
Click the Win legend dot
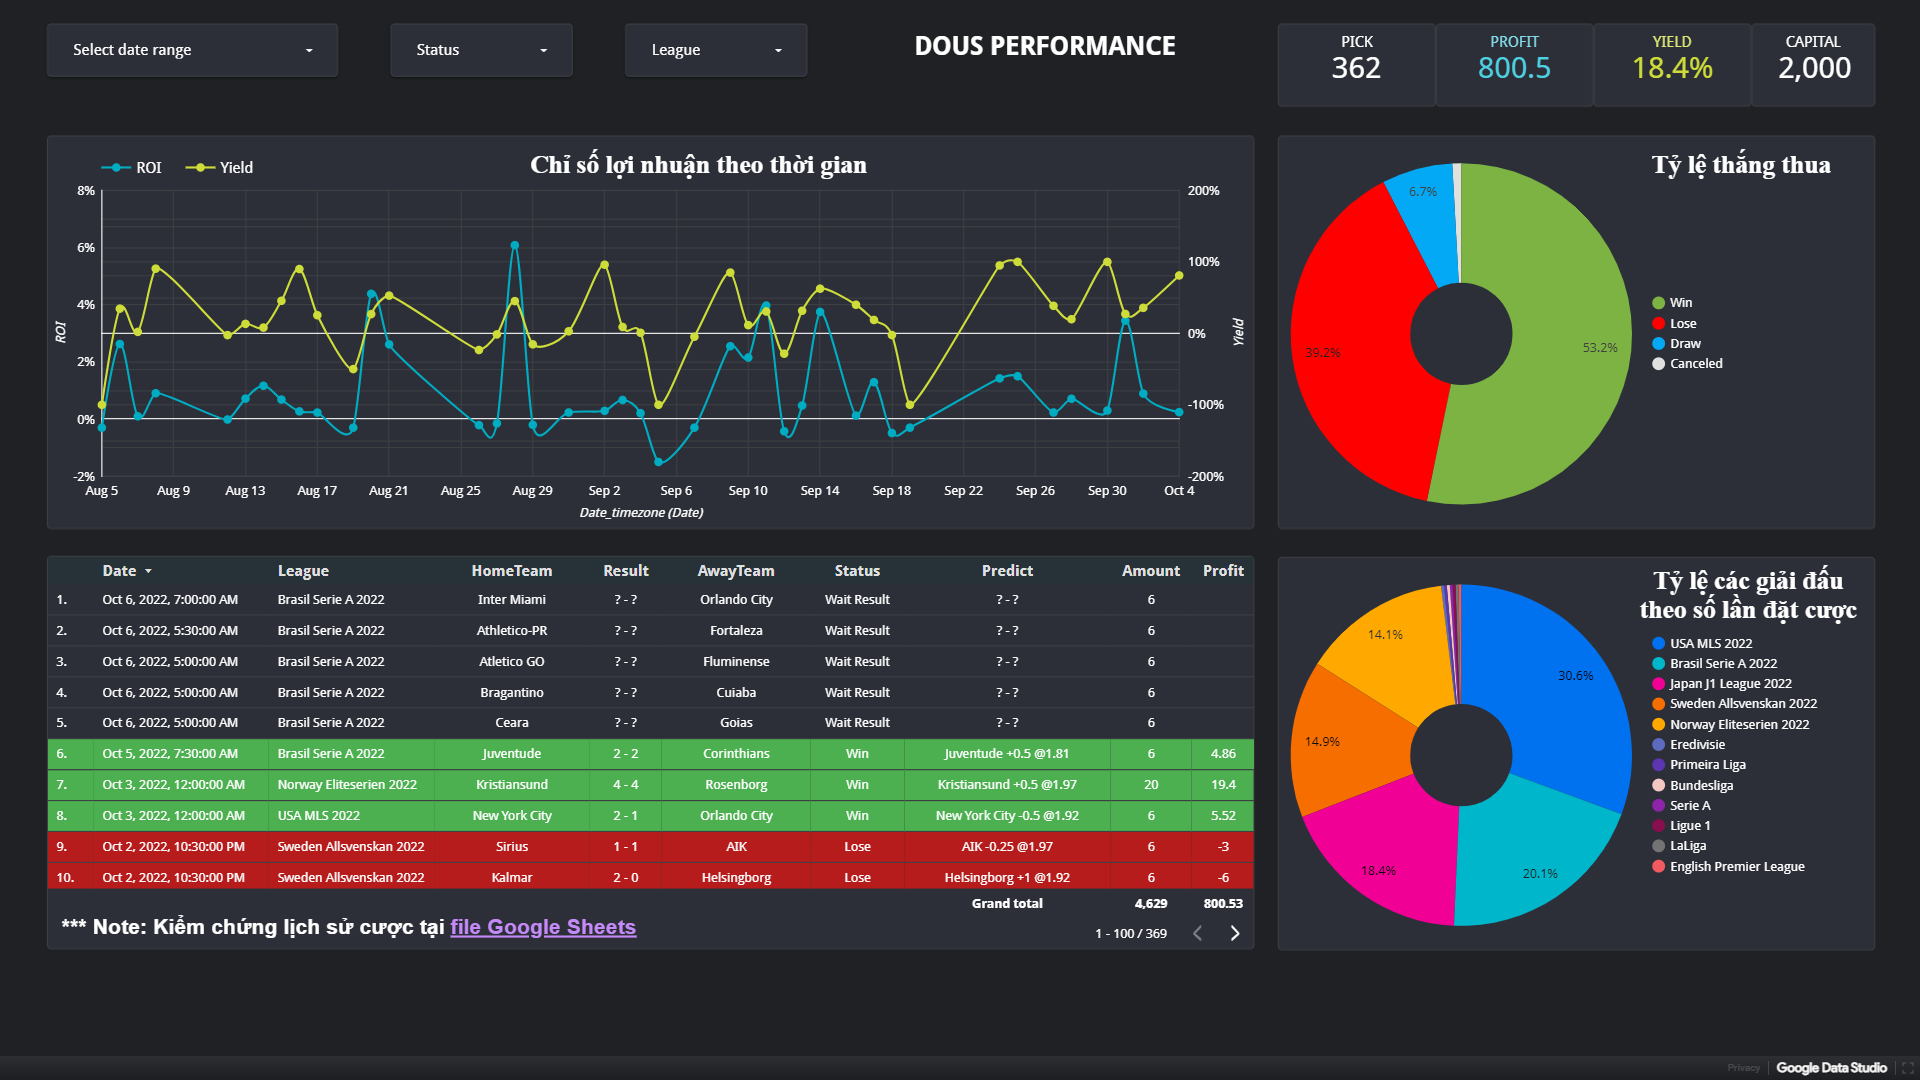pyautogui.click(x=1658, y=303)
